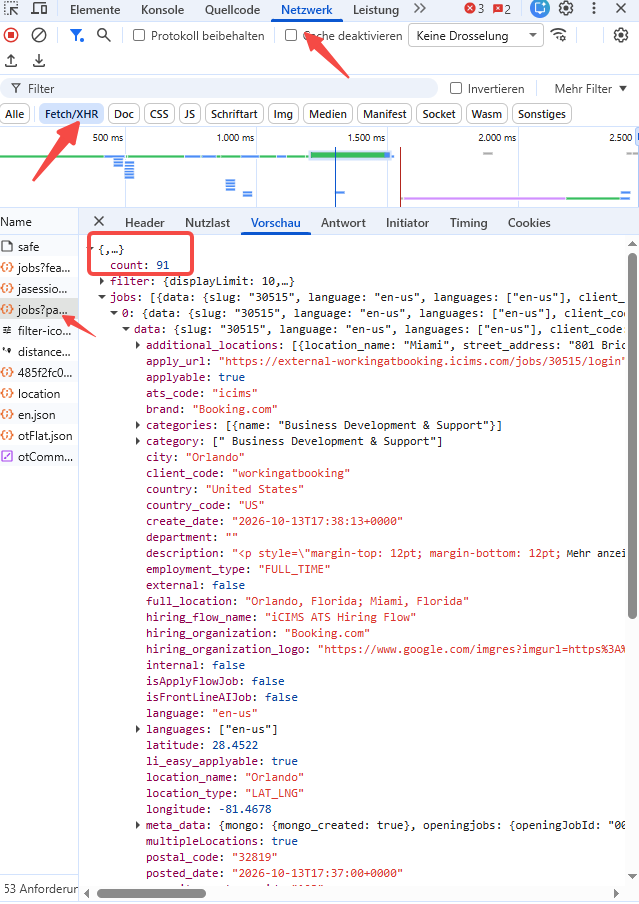Export HAR file download icon
The height and width of the screenshot is (904, 639).
tap(39, 61)
